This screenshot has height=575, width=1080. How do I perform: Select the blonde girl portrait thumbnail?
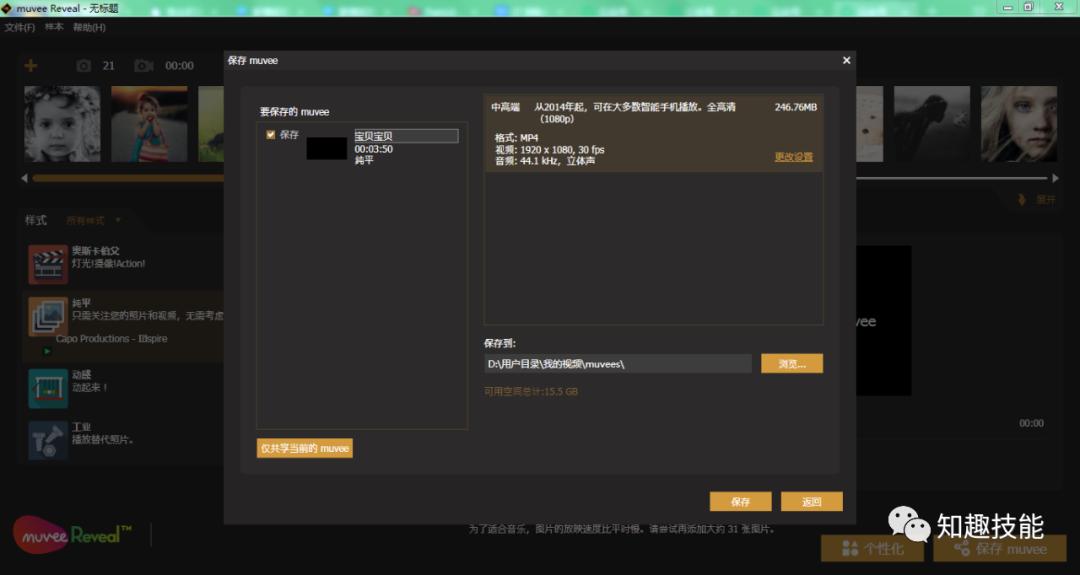[1019, 124]
